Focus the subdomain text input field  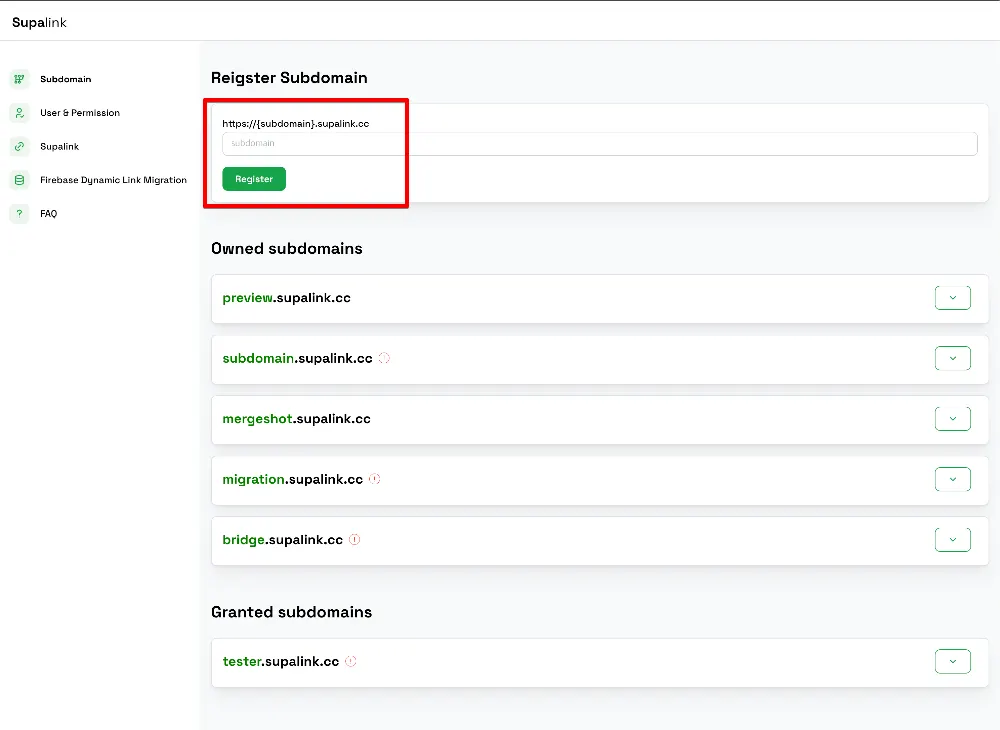(x=599, y=144)
